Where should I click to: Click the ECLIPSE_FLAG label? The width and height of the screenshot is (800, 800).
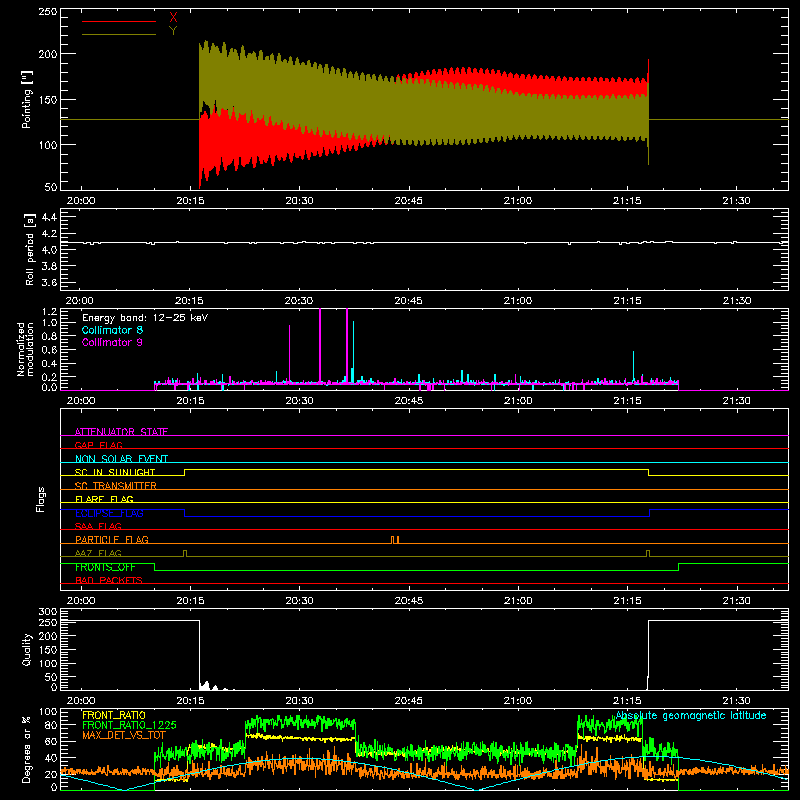click(109, 513)
